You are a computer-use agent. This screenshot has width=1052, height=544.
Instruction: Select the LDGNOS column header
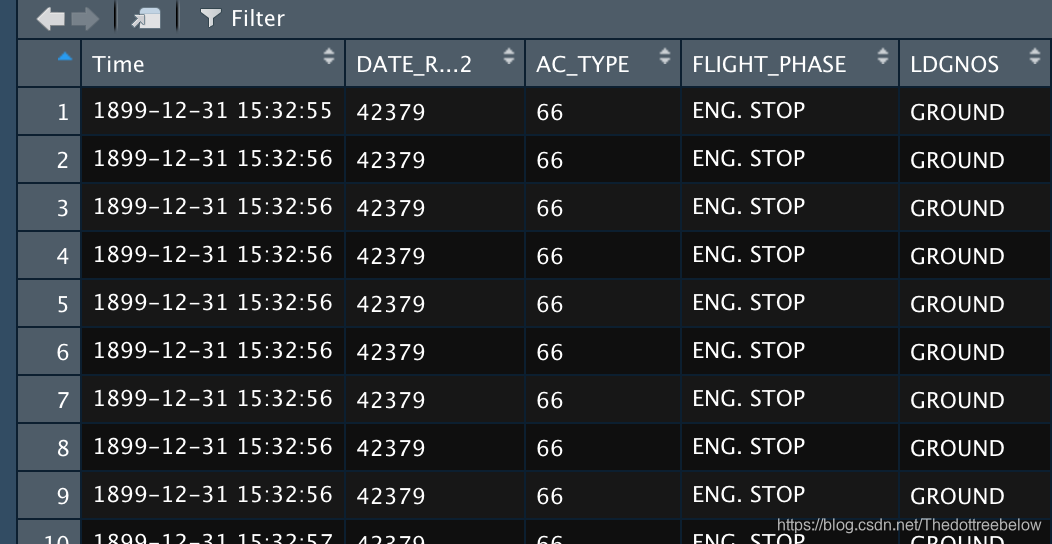tap(976, 64)
